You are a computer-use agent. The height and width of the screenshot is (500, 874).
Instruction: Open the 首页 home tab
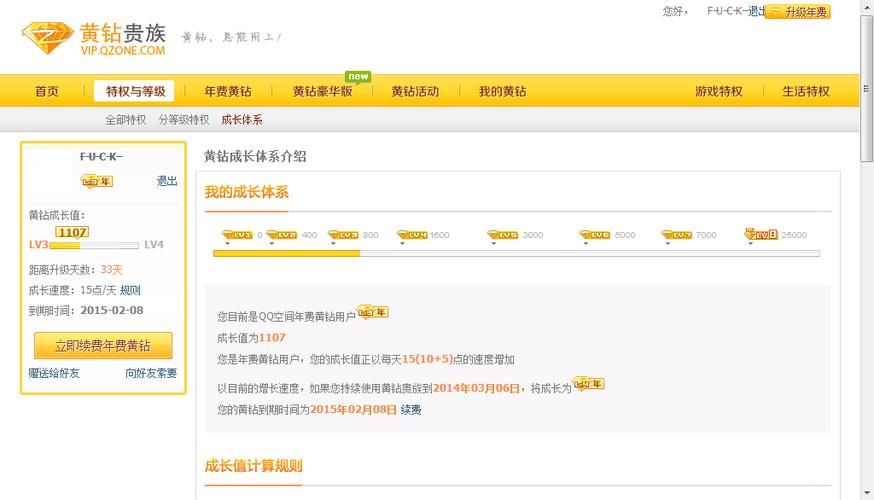(47, 91)
